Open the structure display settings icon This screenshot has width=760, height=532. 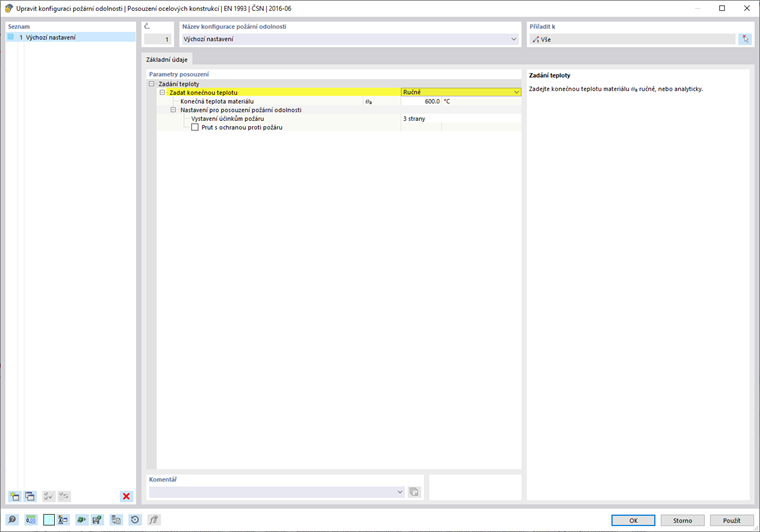63,520
